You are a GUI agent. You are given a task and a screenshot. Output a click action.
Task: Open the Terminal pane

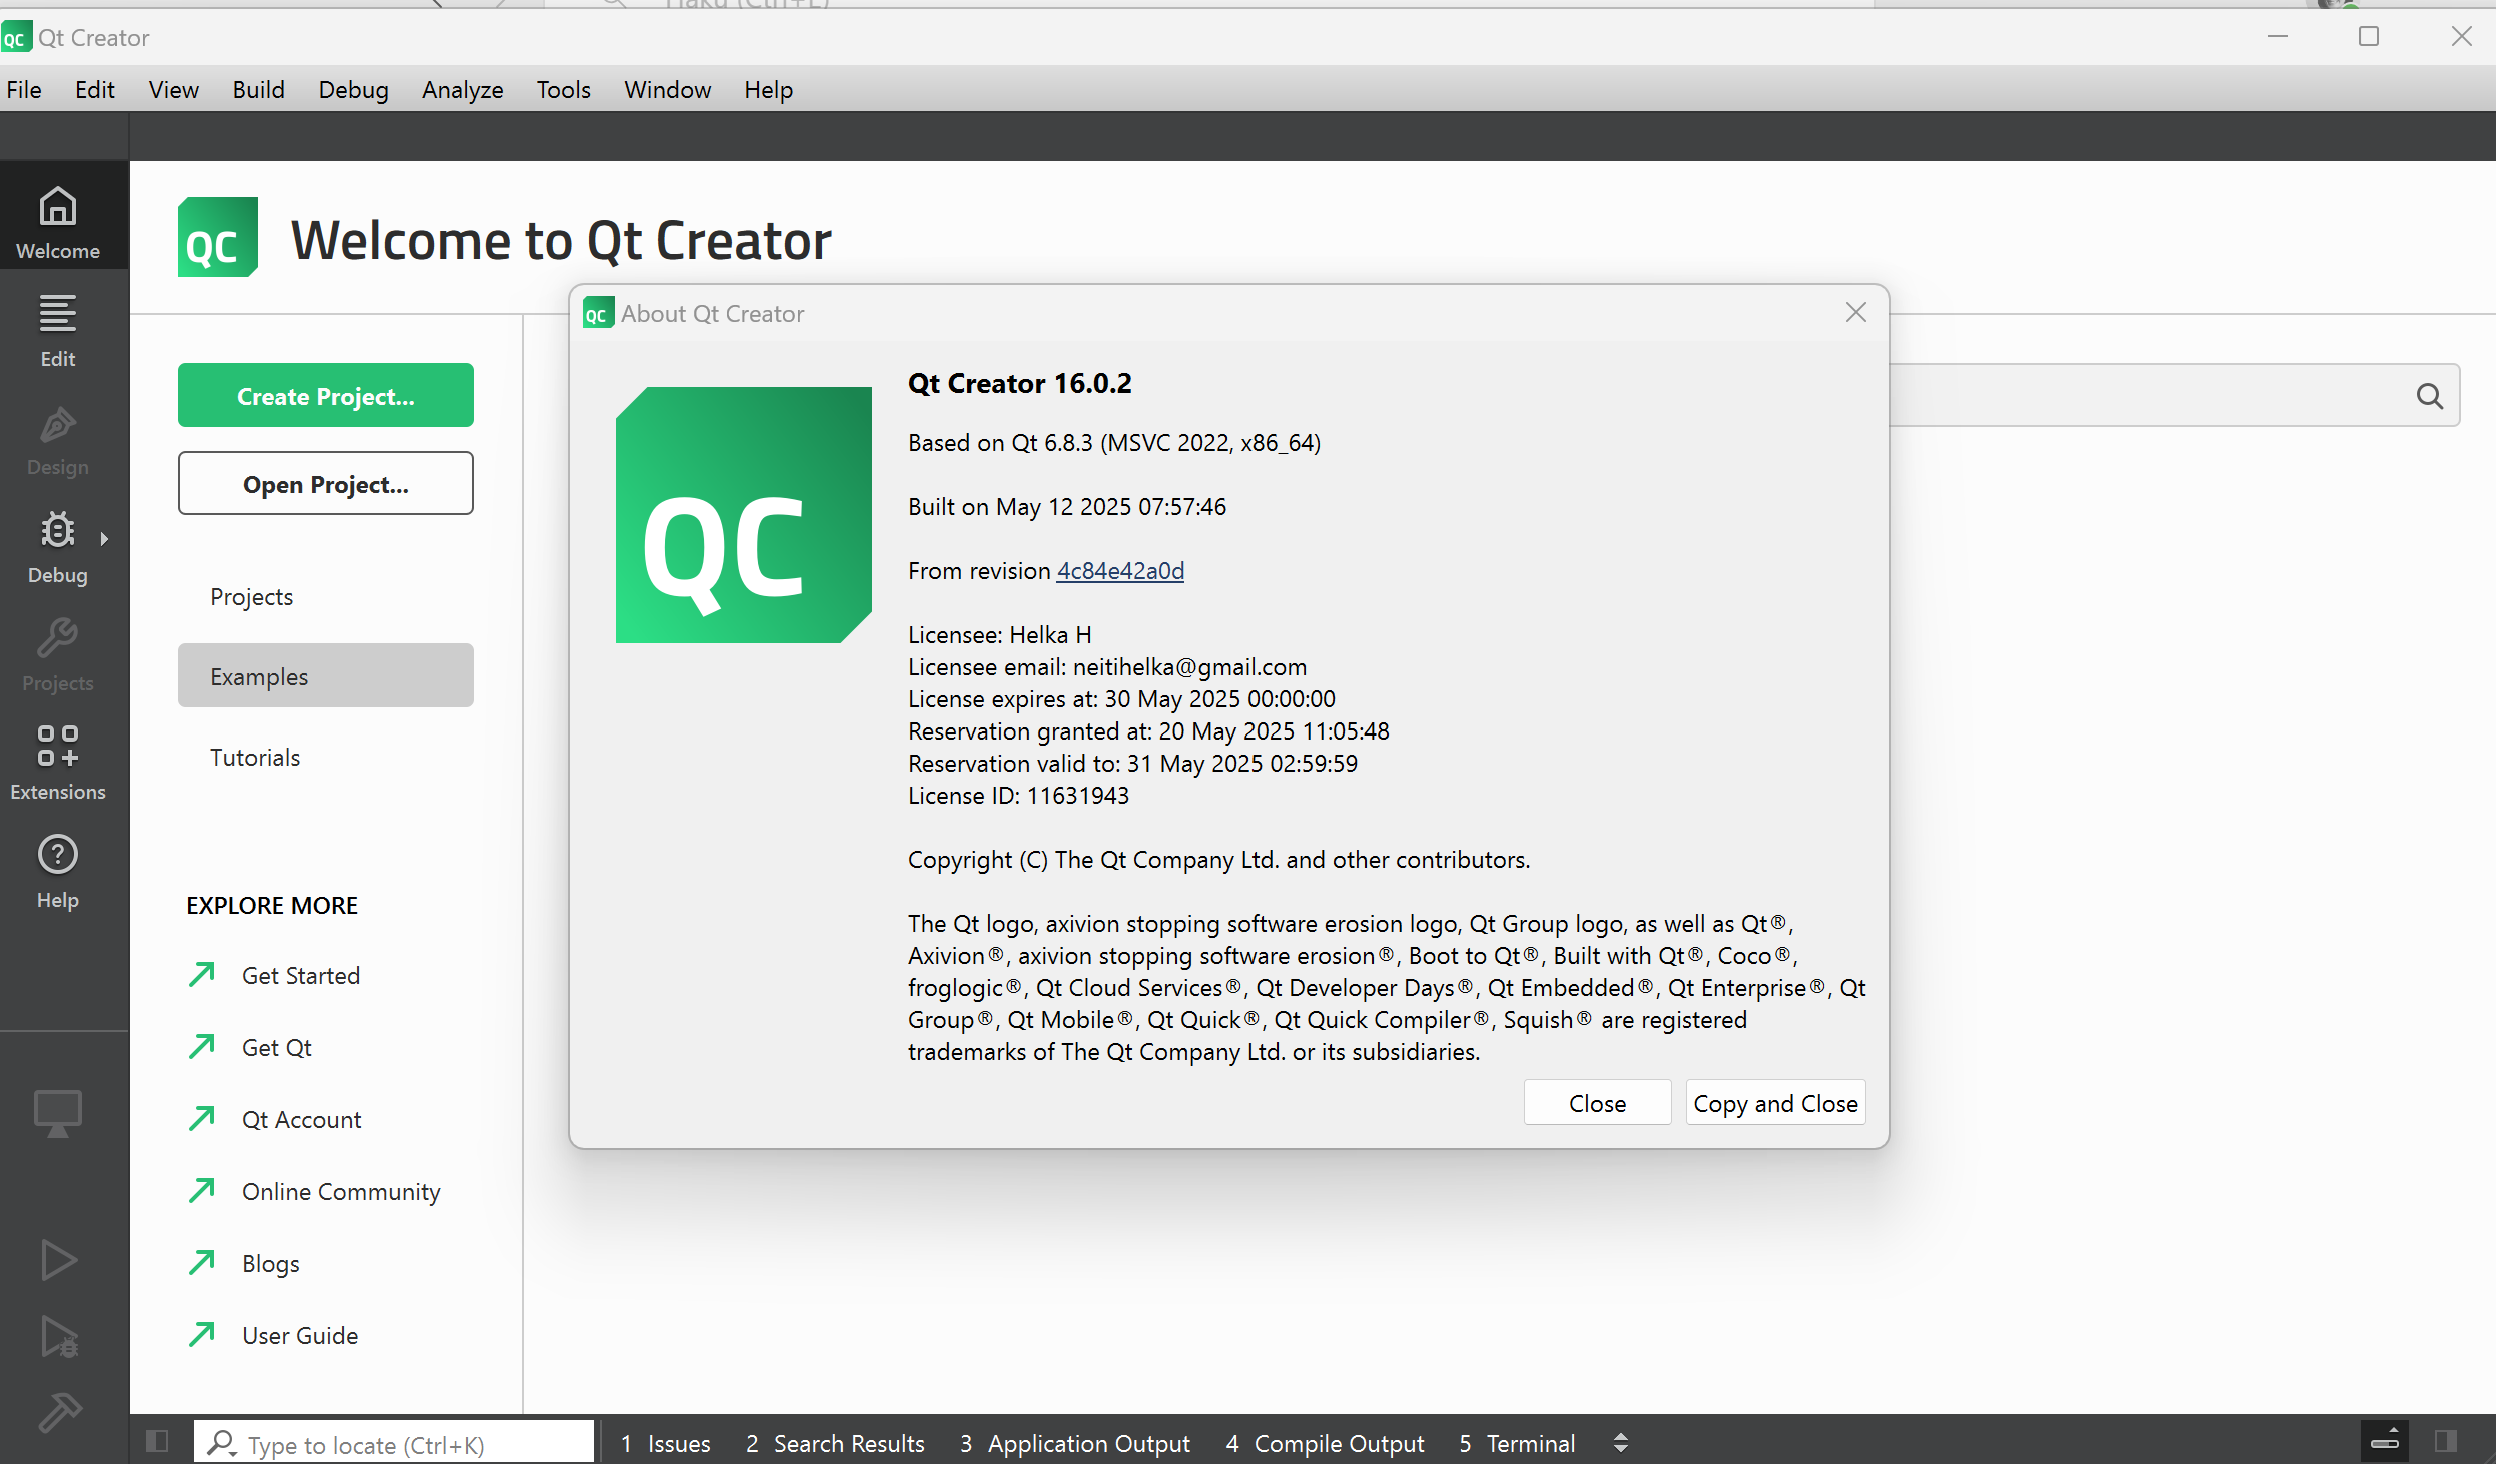(x=1517, y=1443)
